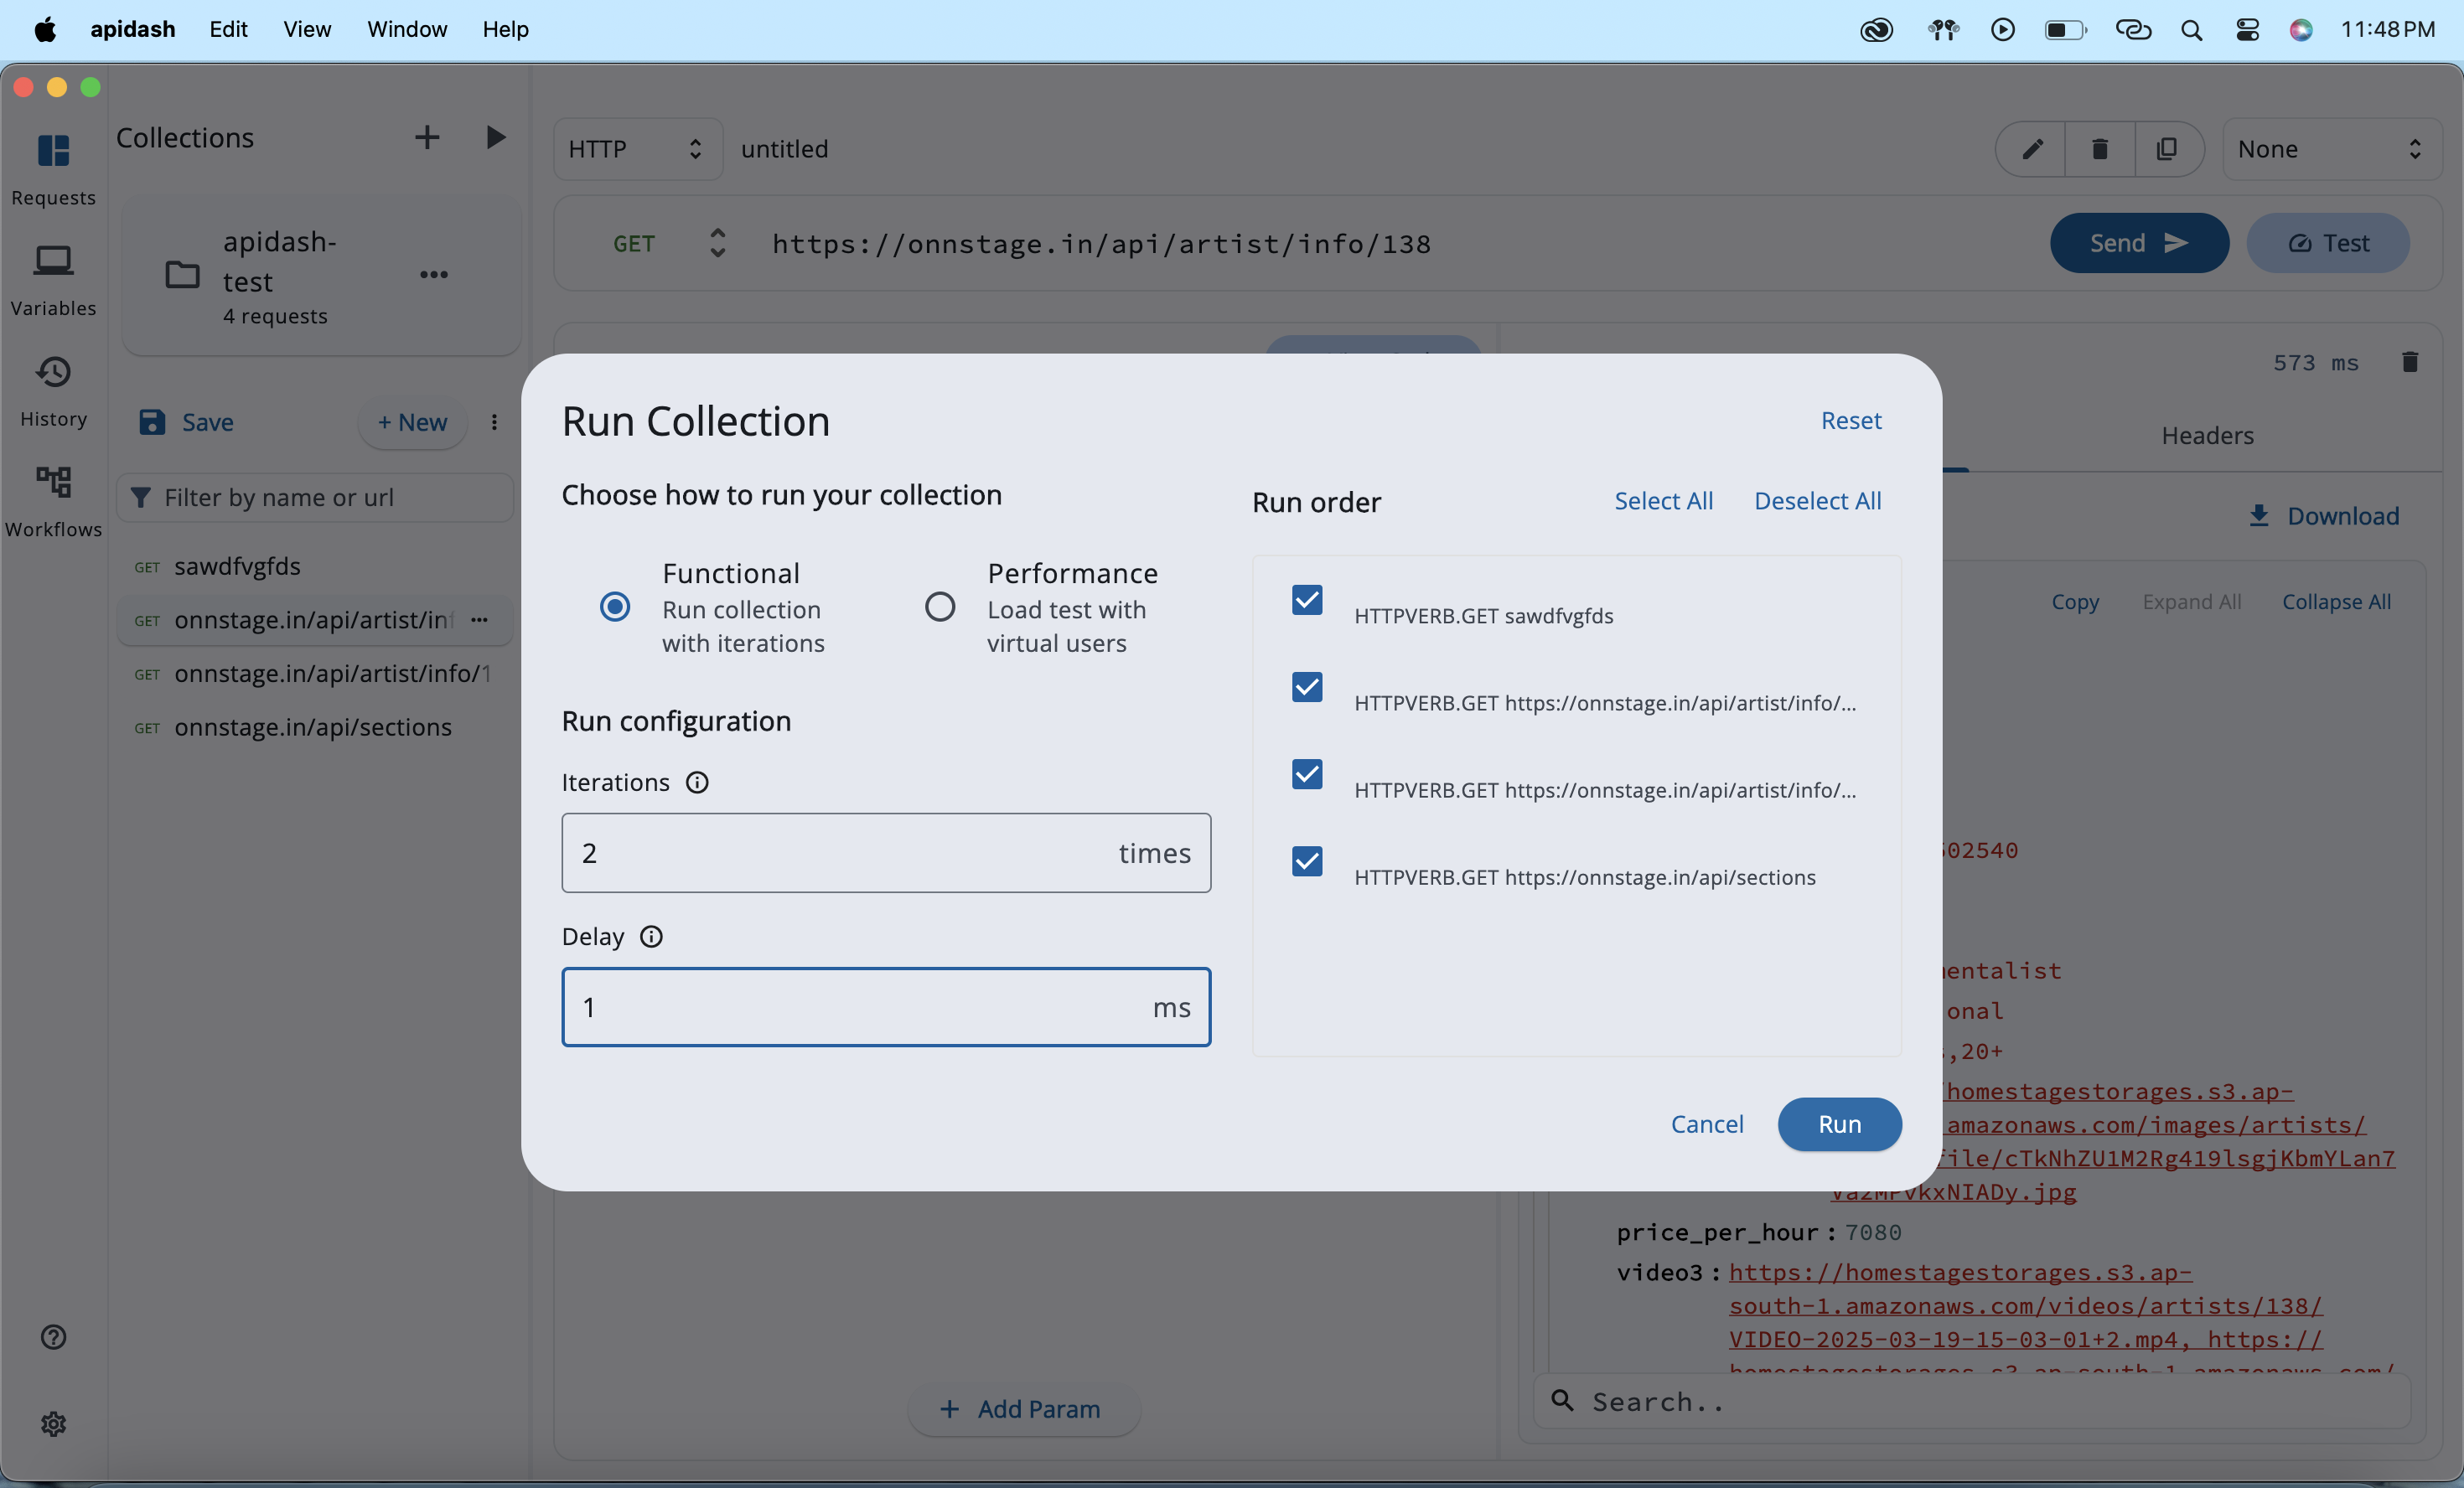Open the Workflows sidebar section
Viewport: 2464px width, 1488px height.
click(53, 499)
